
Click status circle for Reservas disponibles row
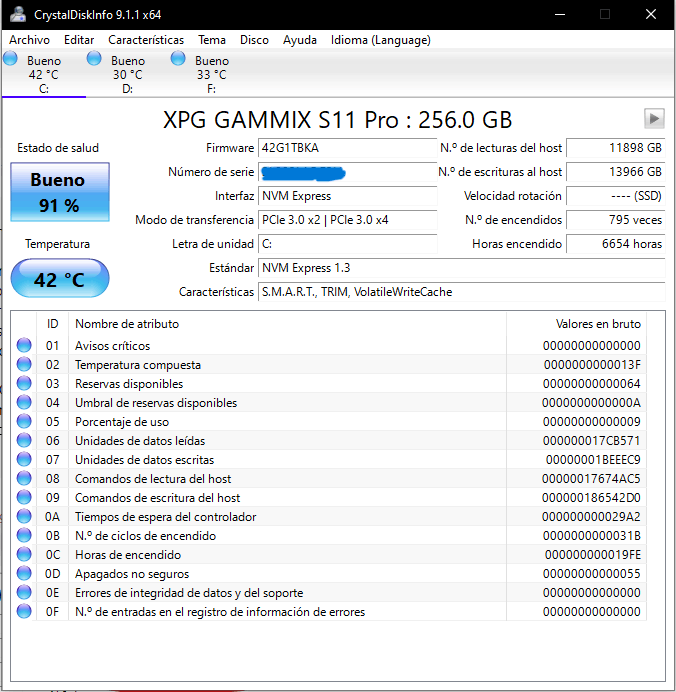tap(24, 383)
